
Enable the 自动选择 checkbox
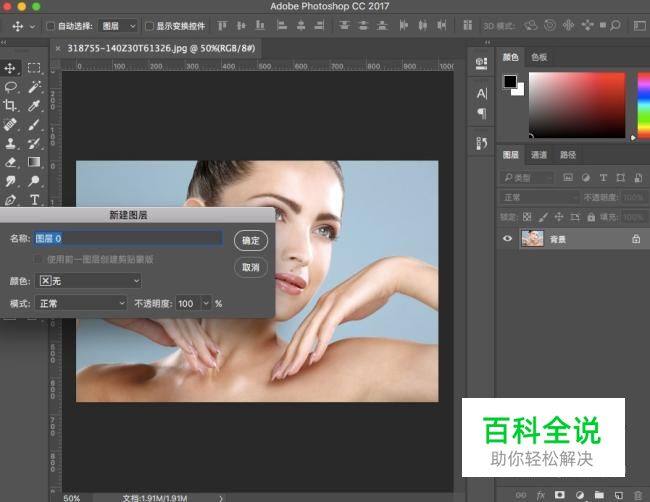click(51, 25)
